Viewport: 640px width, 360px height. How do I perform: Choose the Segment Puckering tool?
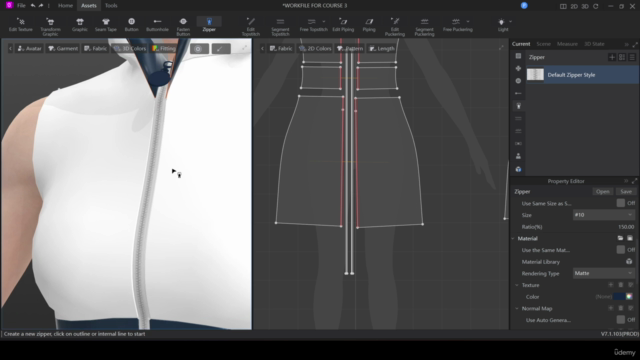pyautogui.click(x=424, y=27)
